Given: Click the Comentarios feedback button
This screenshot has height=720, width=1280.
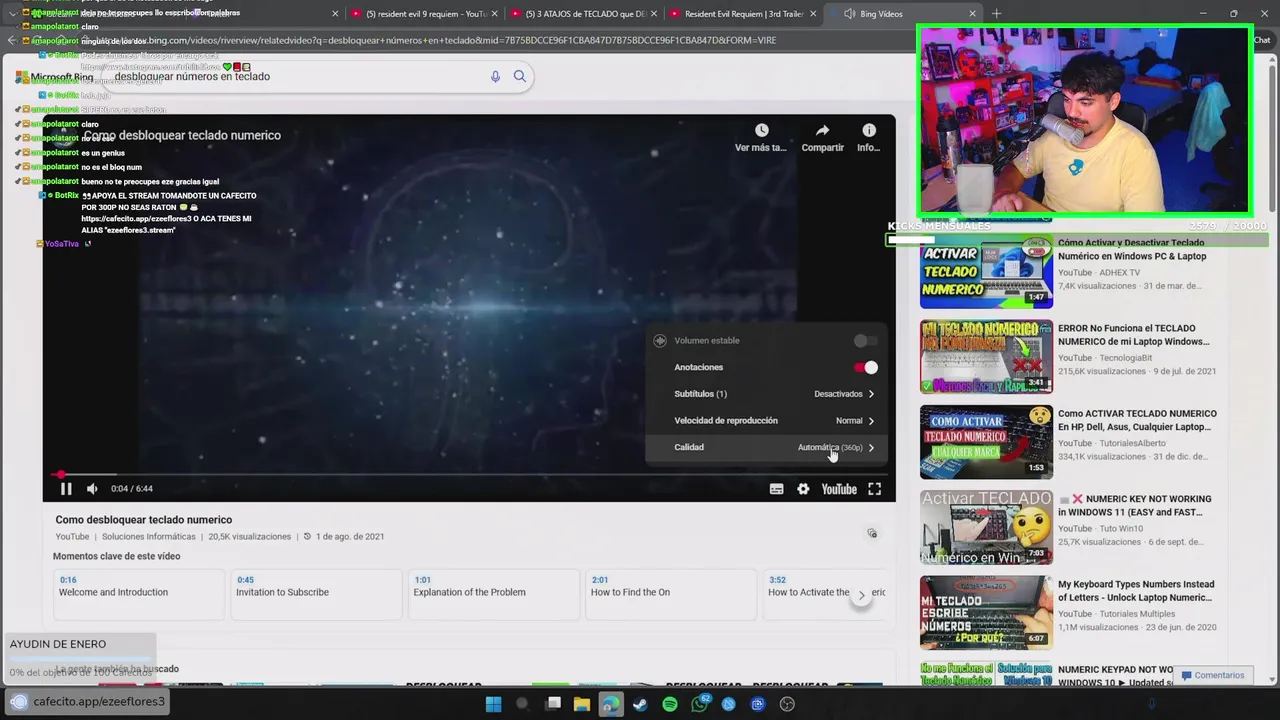Looking at the screenshot, I should 1212,675.
